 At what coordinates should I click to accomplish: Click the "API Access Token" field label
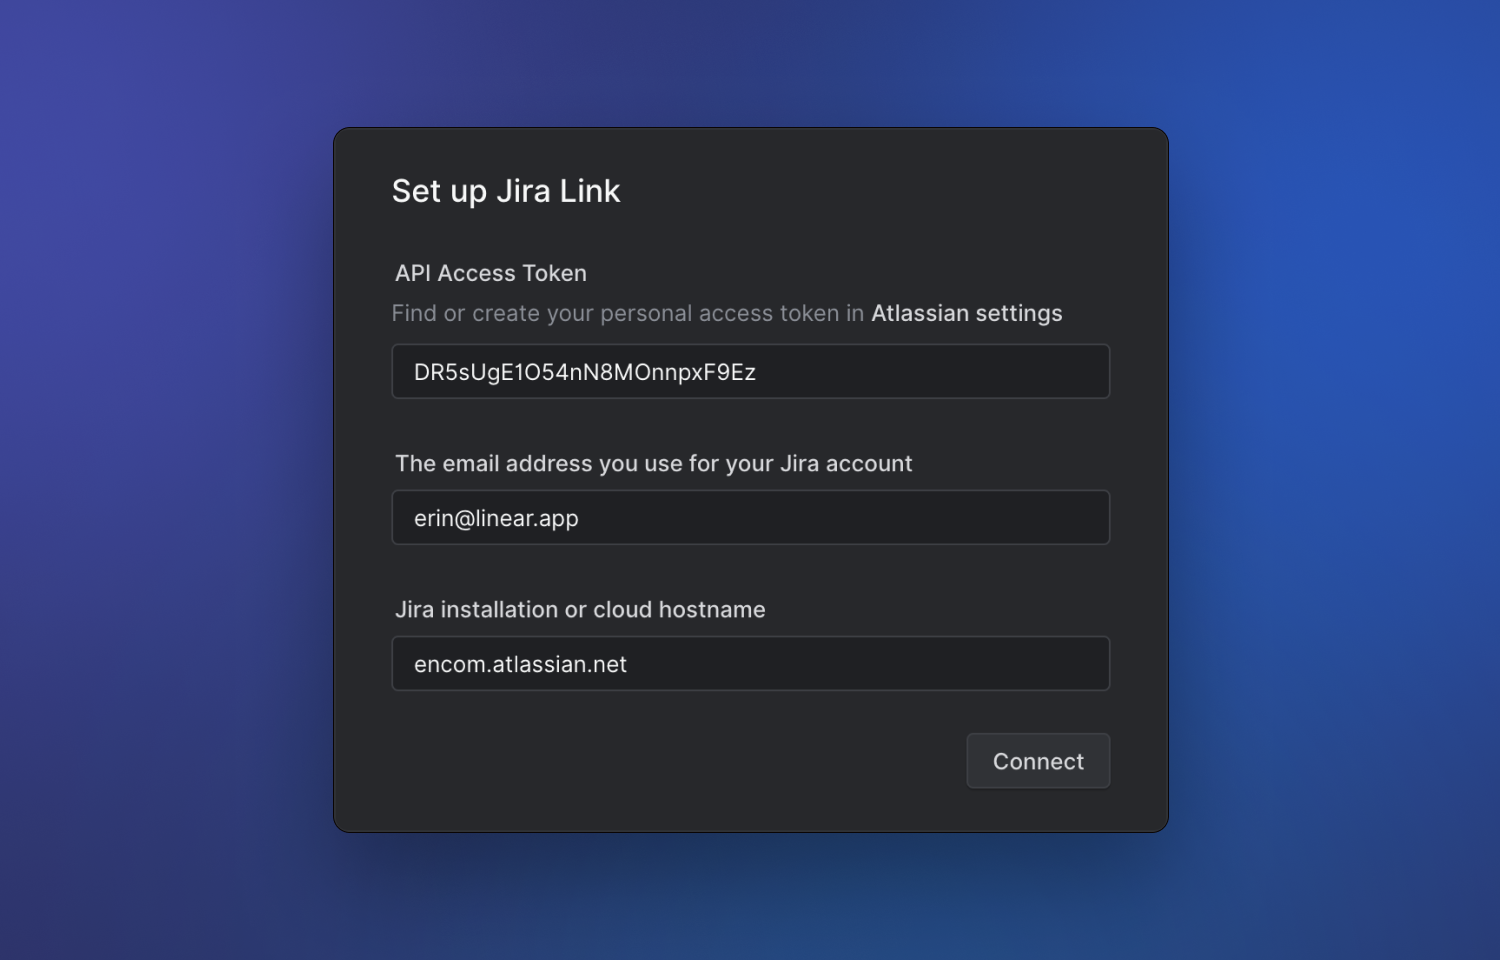coord(491,273)
